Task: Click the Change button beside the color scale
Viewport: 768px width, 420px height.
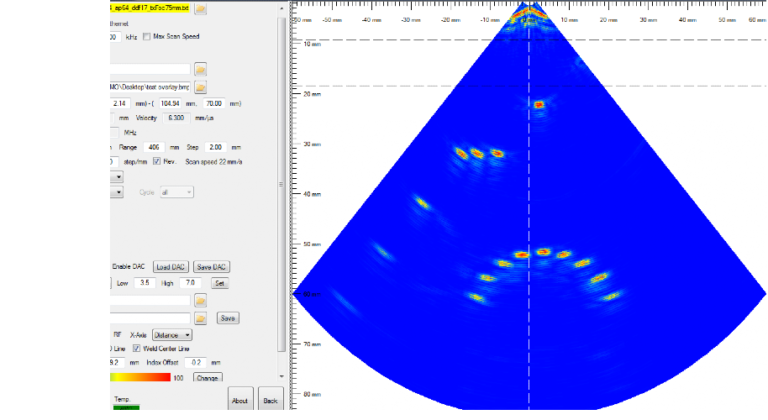Action: [x=207, y=378]
